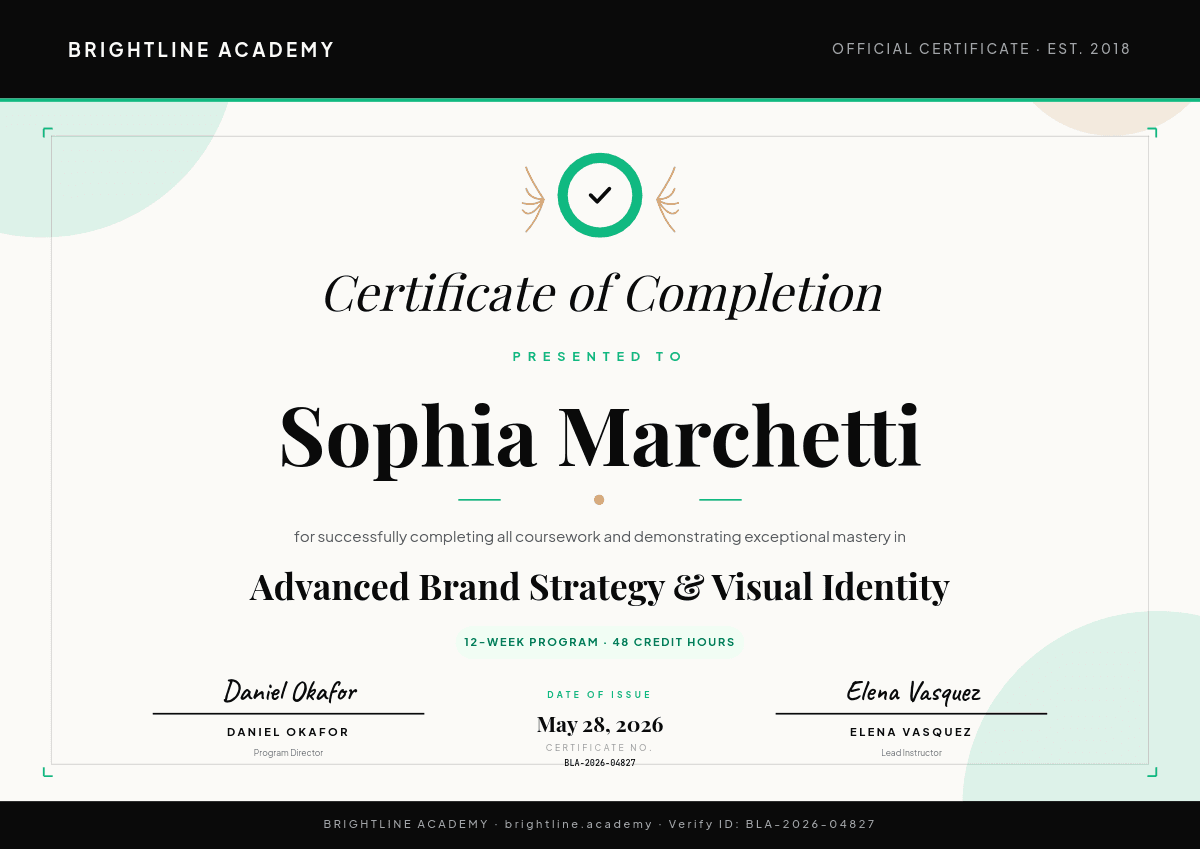1200x849 pixels.
Task: Click the course title 'Advanced Brand Strategy & Visual Identity'
Action: [x=600, y=587]
